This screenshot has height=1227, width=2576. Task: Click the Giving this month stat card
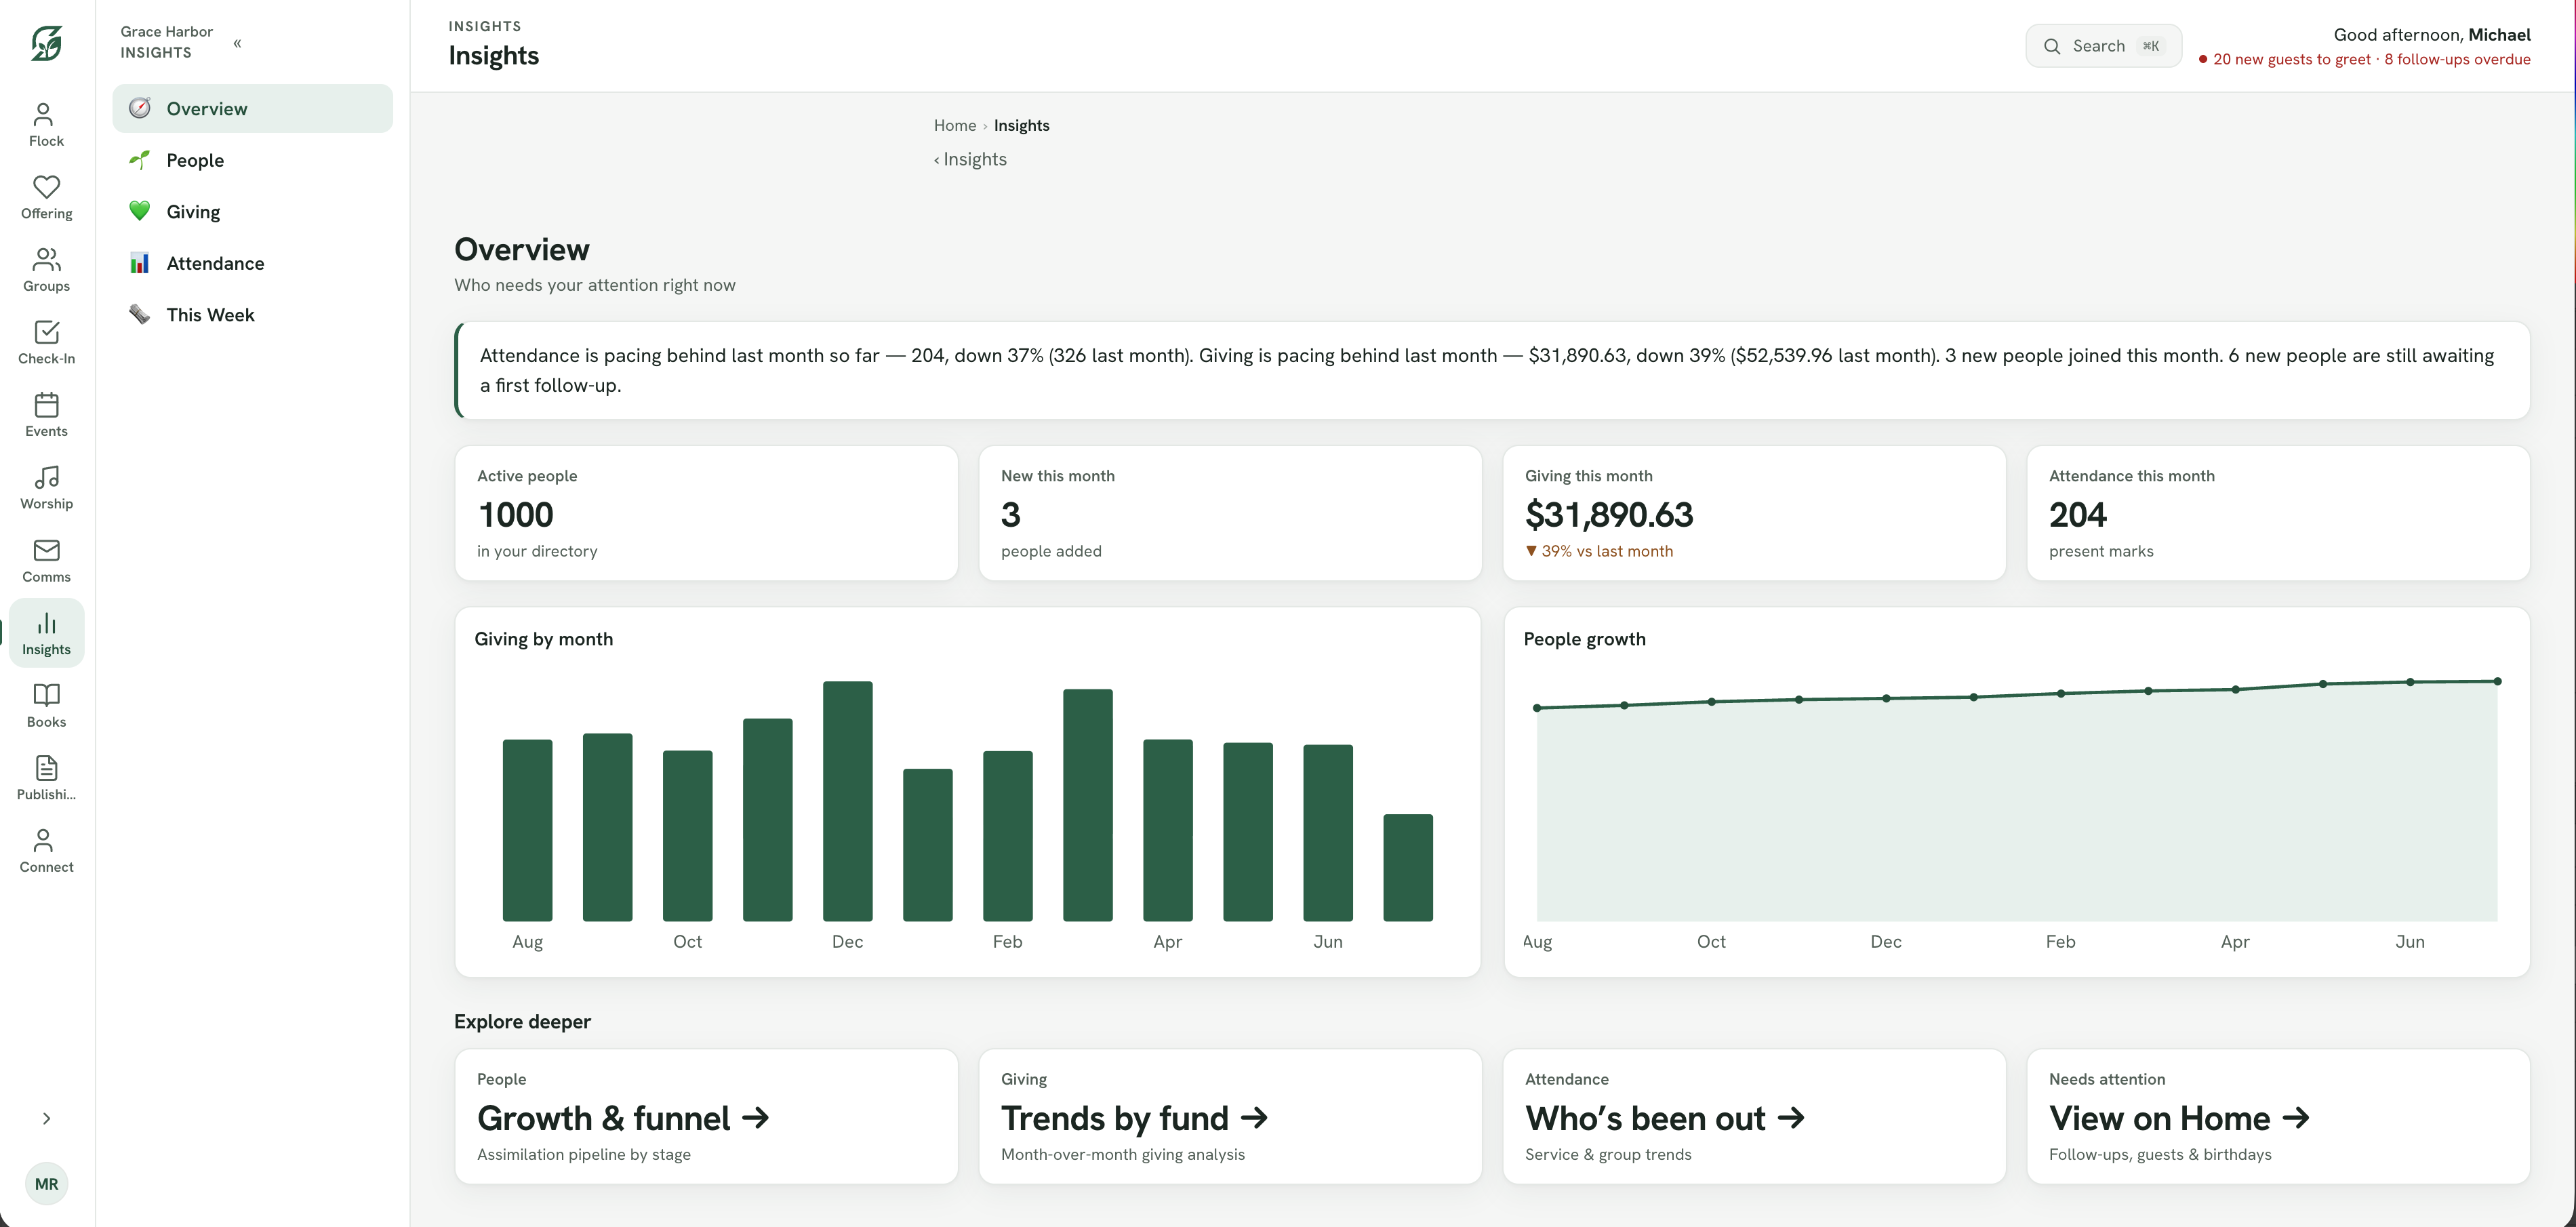click(1754, 513)
